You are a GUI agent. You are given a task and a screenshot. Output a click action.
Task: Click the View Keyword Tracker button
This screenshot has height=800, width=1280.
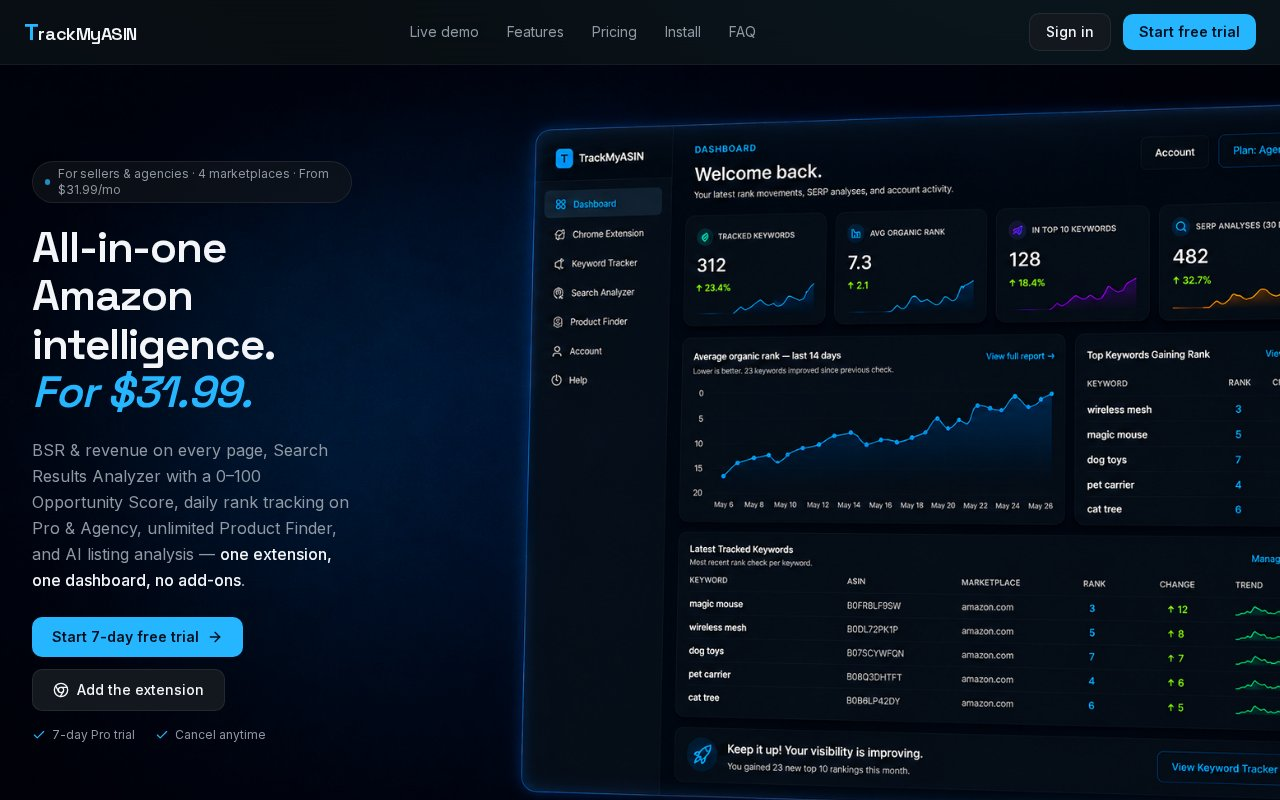click(1218, 768)
